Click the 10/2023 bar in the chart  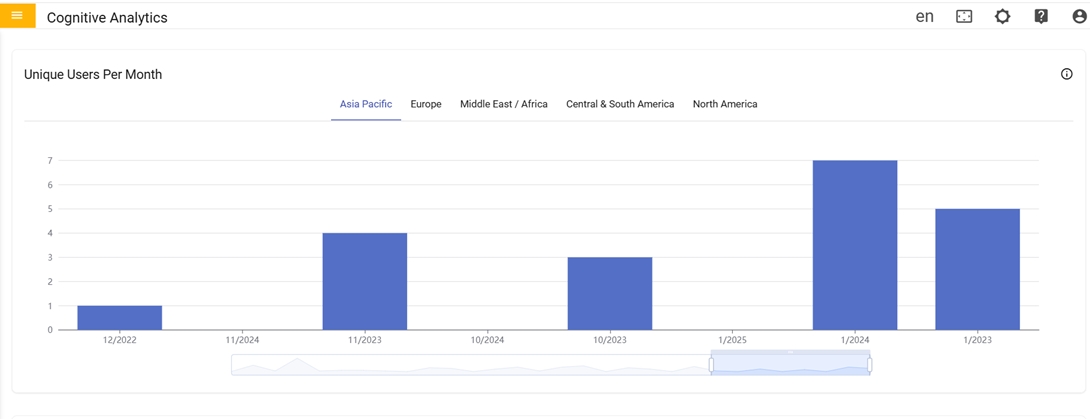(x=610, y=293)
